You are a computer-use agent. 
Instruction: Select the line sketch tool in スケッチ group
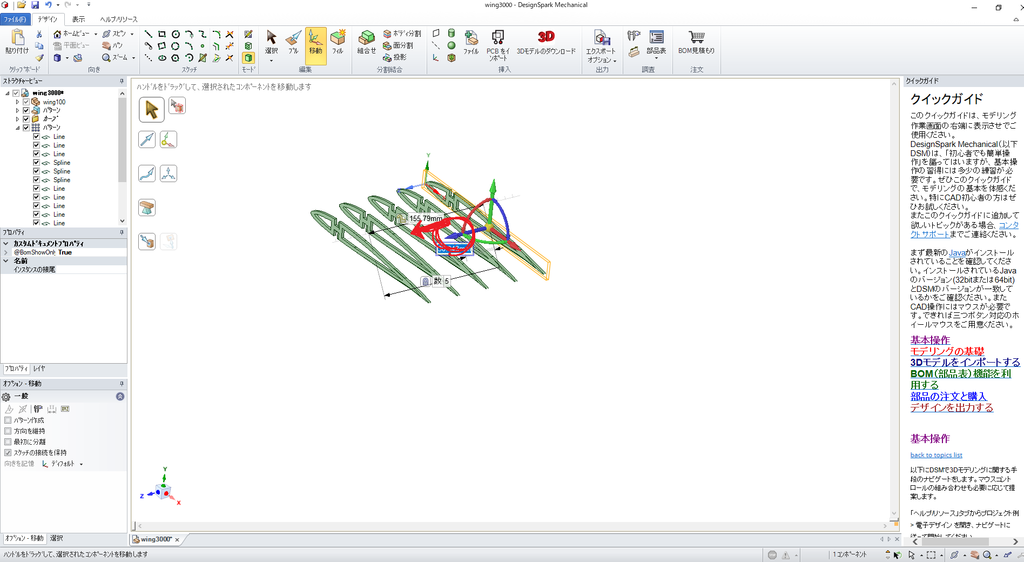[149, 34]
